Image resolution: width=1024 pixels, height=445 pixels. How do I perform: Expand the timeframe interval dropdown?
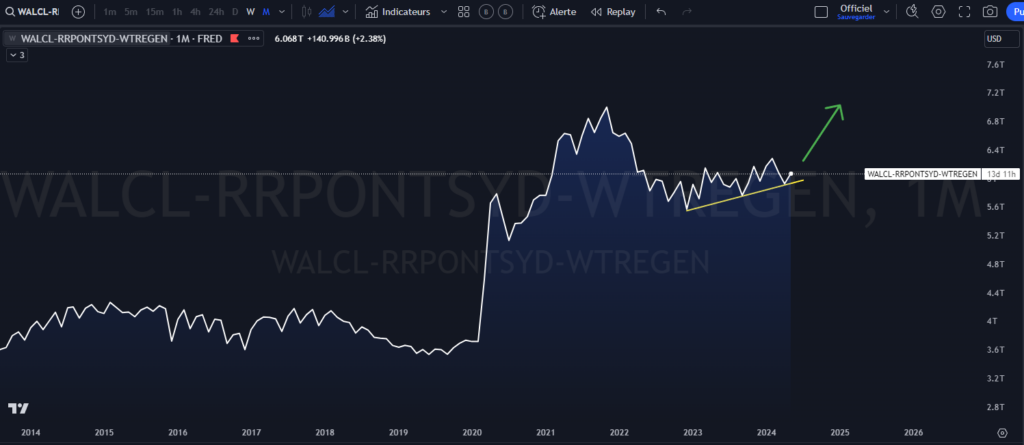point(281,12)
